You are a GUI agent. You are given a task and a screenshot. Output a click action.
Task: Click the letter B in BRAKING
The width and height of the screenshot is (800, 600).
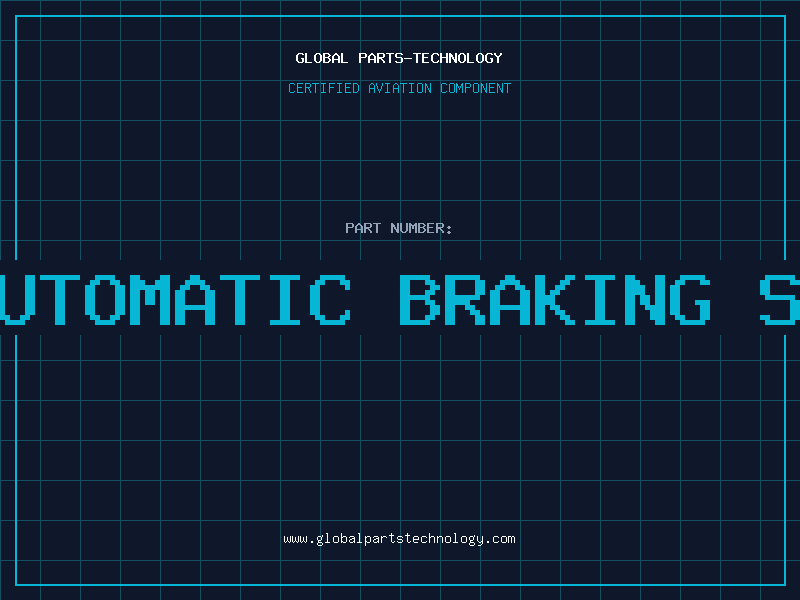click(x=420, y=300)
